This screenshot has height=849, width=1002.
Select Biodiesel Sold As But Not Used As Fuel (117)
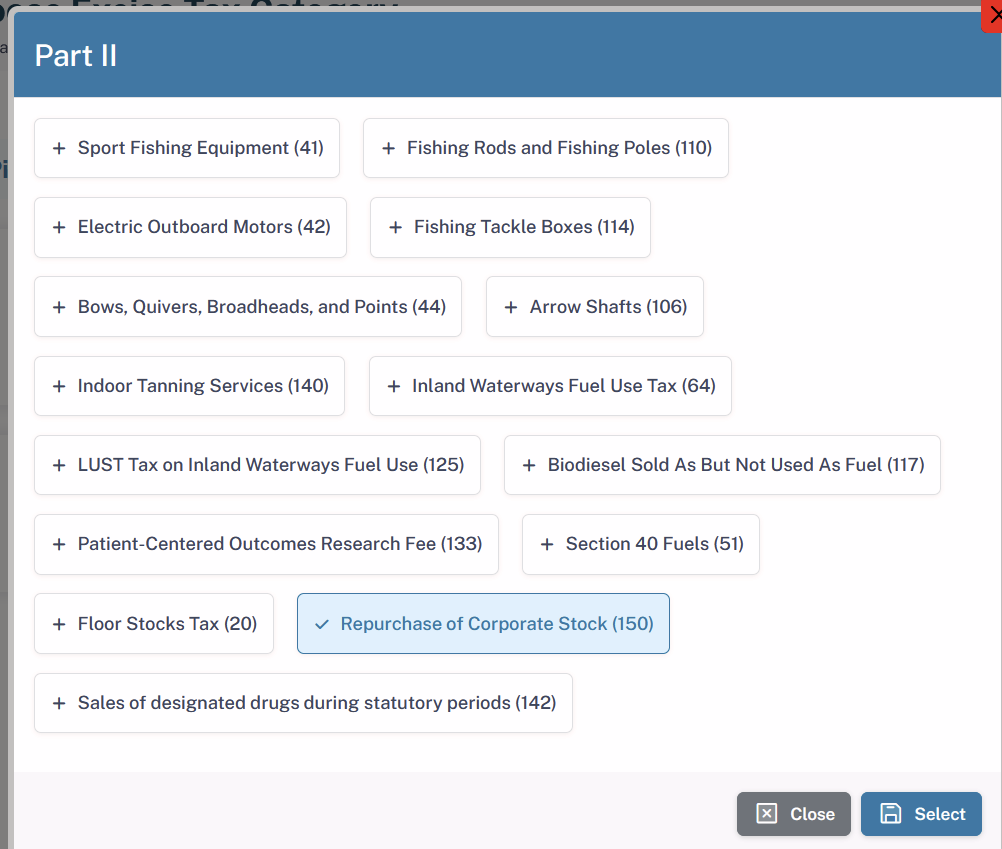click(x=722, y=465)
